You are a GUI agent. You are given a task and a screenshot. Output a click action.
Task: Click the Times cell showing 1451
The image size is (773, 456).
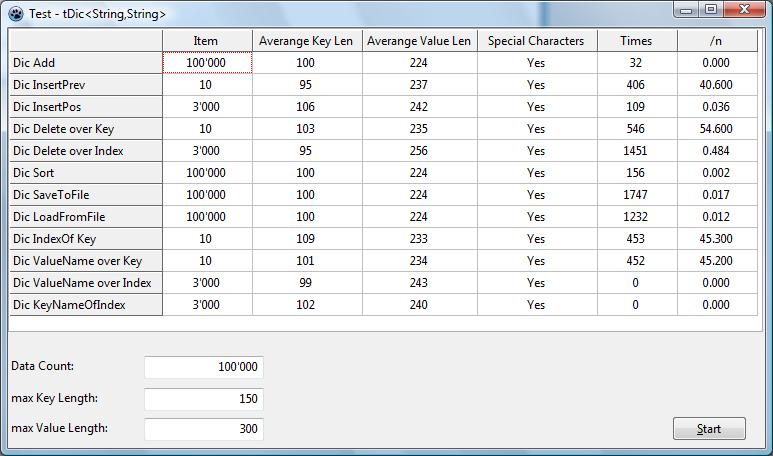(635, 151)
